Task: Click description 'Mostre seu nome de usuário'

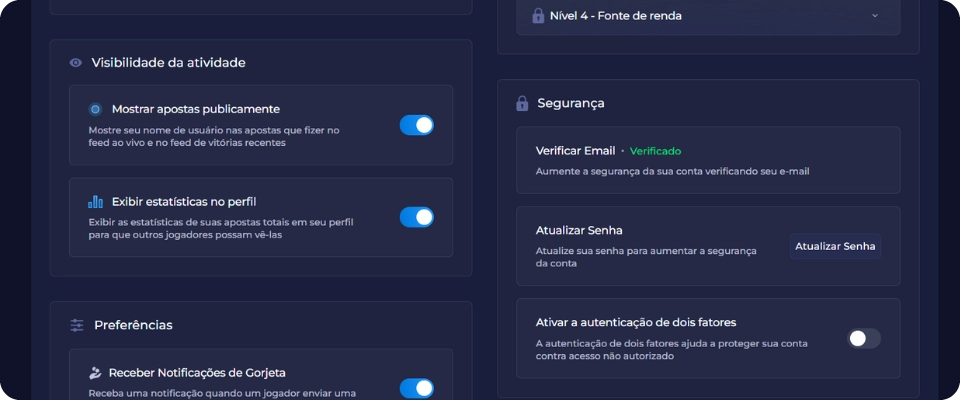Action: [214, 137]
